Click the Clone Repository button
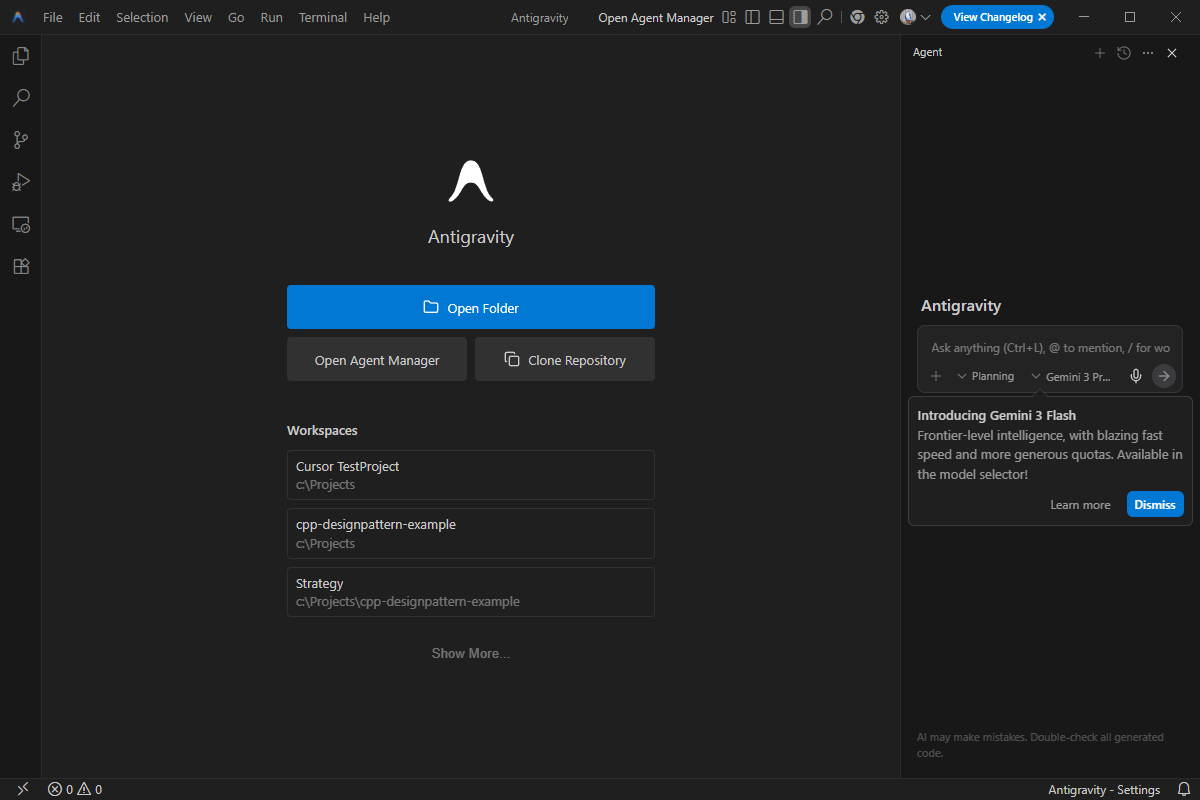1200x800 pixels. [565, 359]
